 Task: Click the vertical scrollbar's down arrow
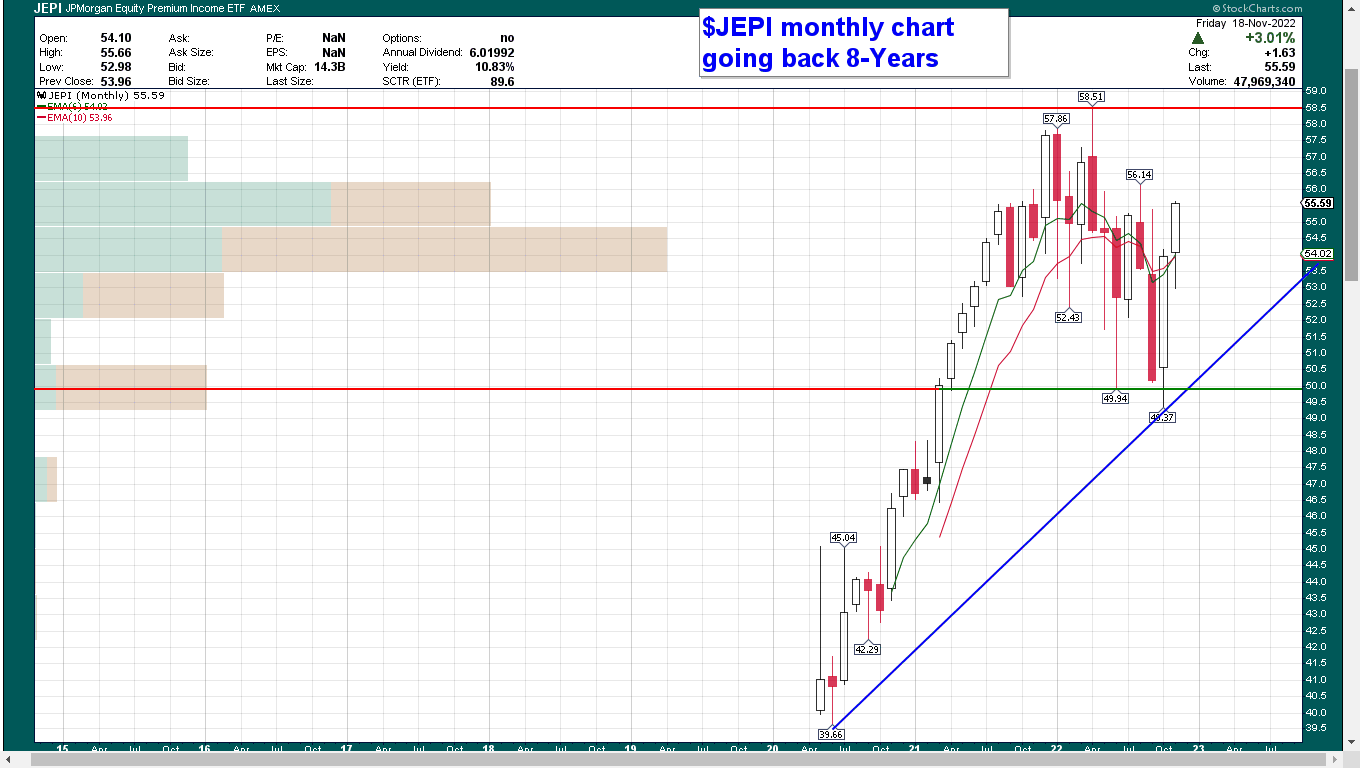coord(1352,744)
